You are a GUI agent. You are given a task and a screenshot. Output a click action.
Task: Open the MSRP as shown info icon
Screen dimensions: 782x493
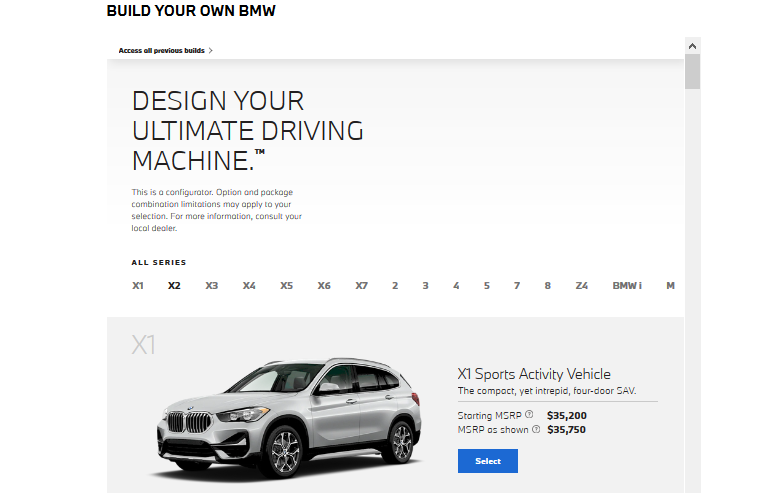coord(536,429)
